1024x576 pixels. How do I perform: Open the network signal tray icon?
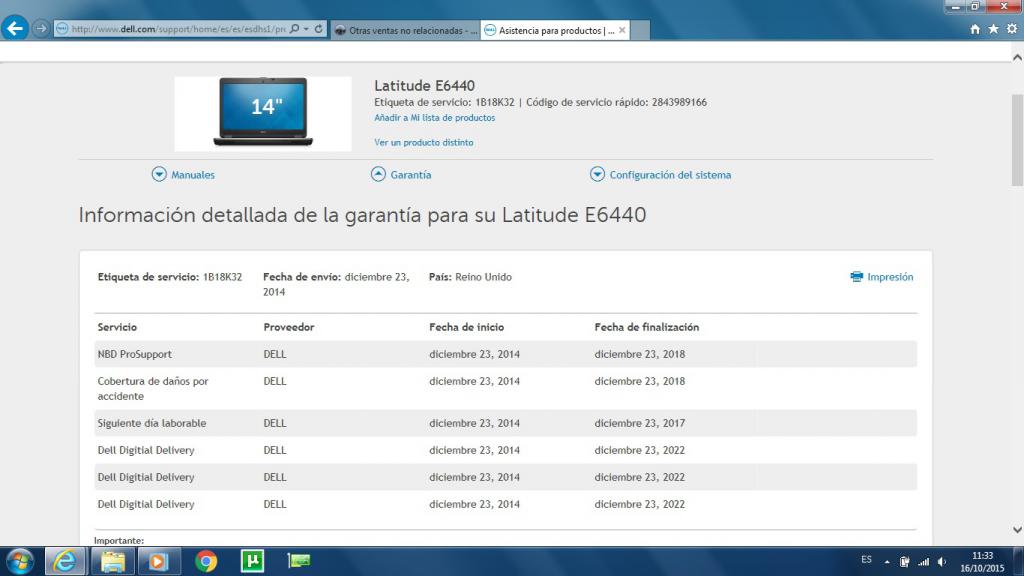923,562
